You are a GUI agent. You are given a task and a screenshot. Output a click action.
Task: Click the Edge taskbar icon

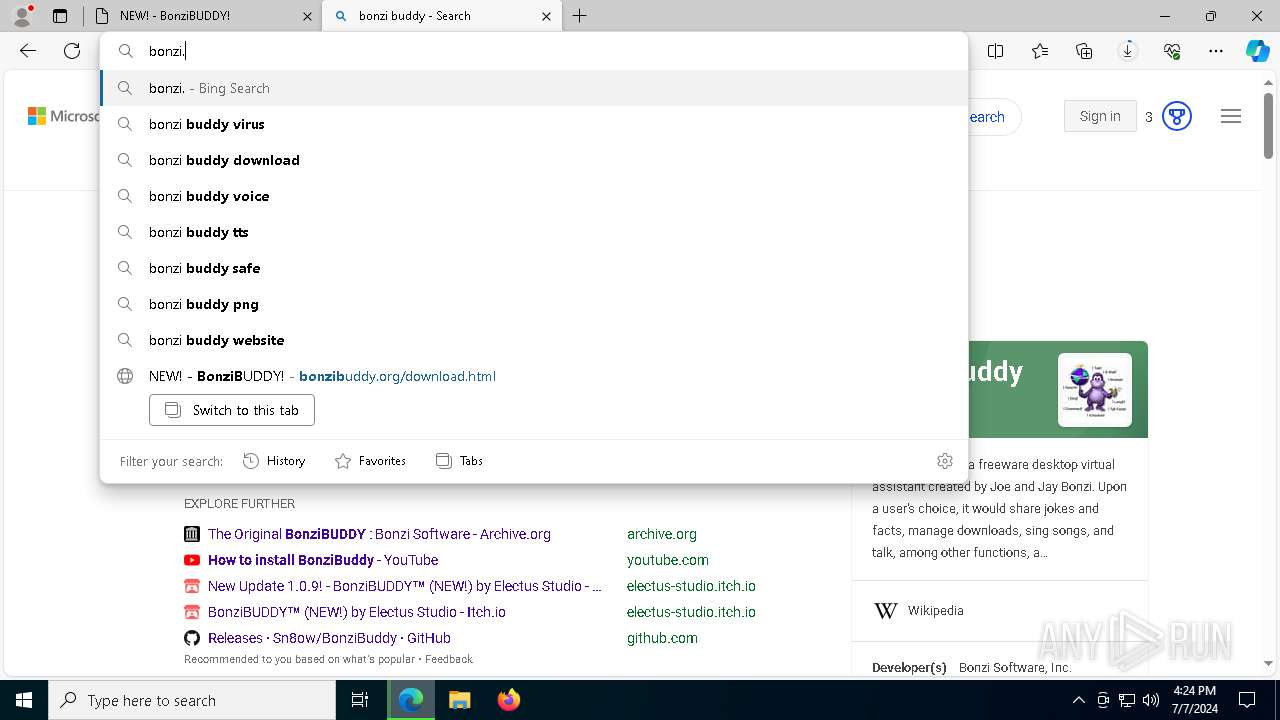(x=411, y=700)
